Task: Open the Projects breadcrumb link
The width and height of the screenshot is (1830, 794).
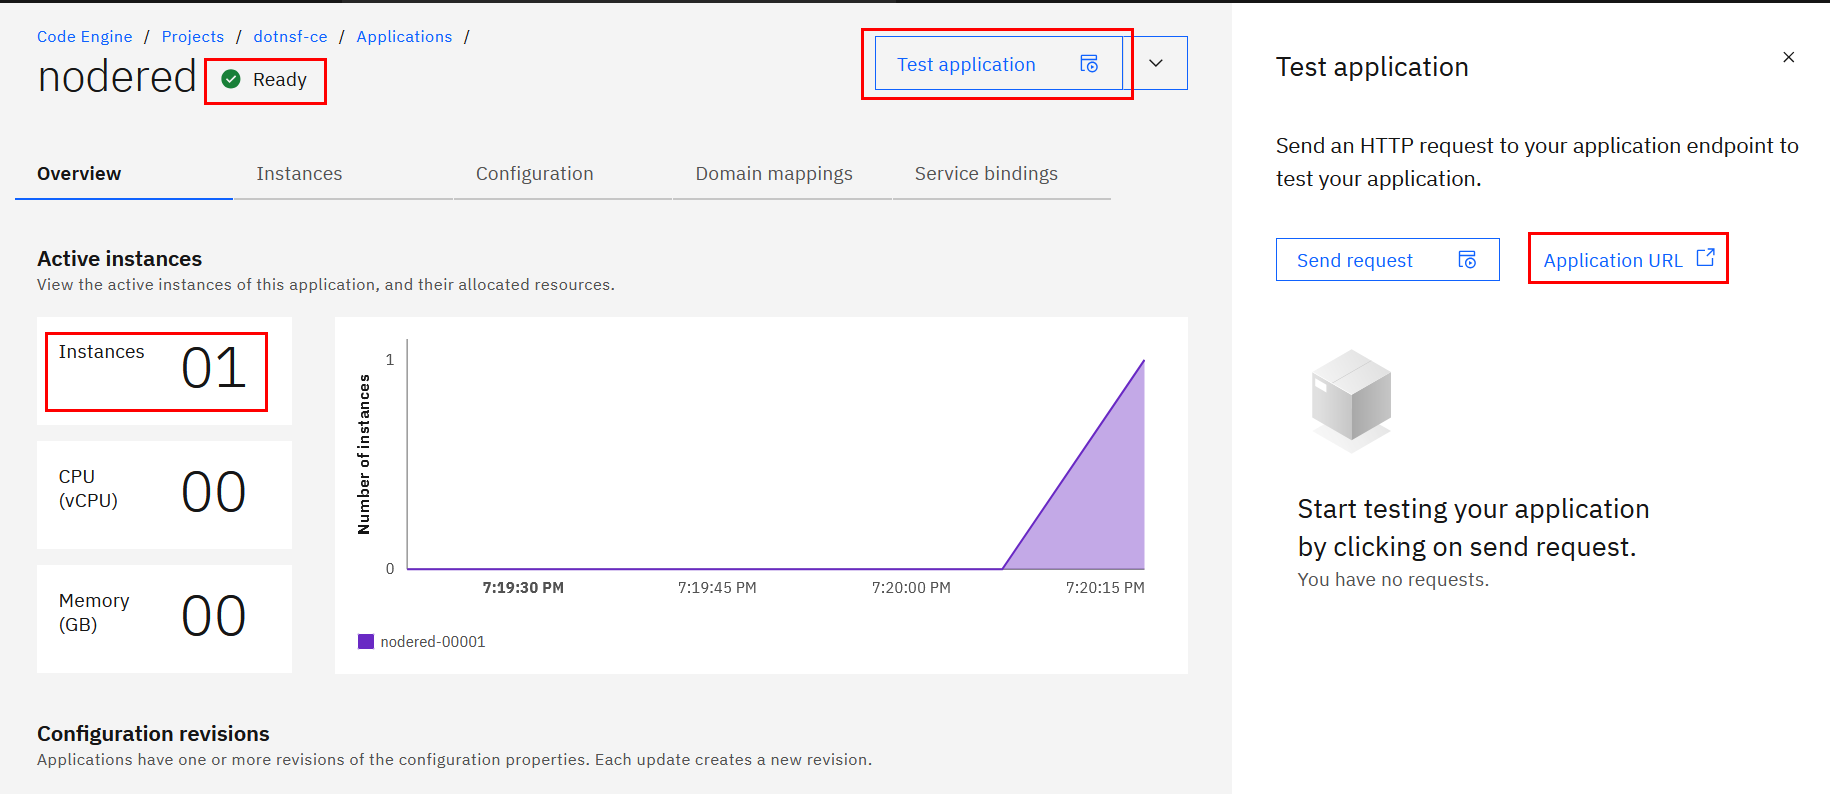Action: click(192, 37)
